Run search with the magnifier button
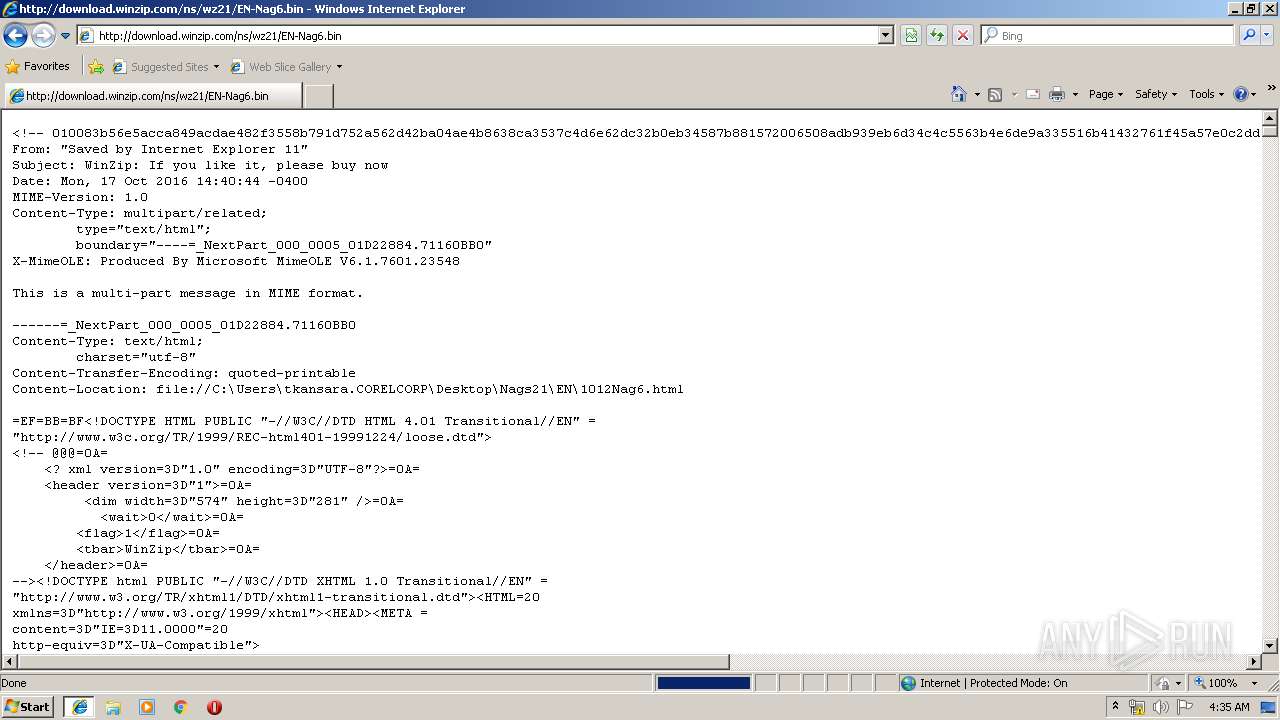Screen dimensions: 1280x720 tap(1249, 35)
